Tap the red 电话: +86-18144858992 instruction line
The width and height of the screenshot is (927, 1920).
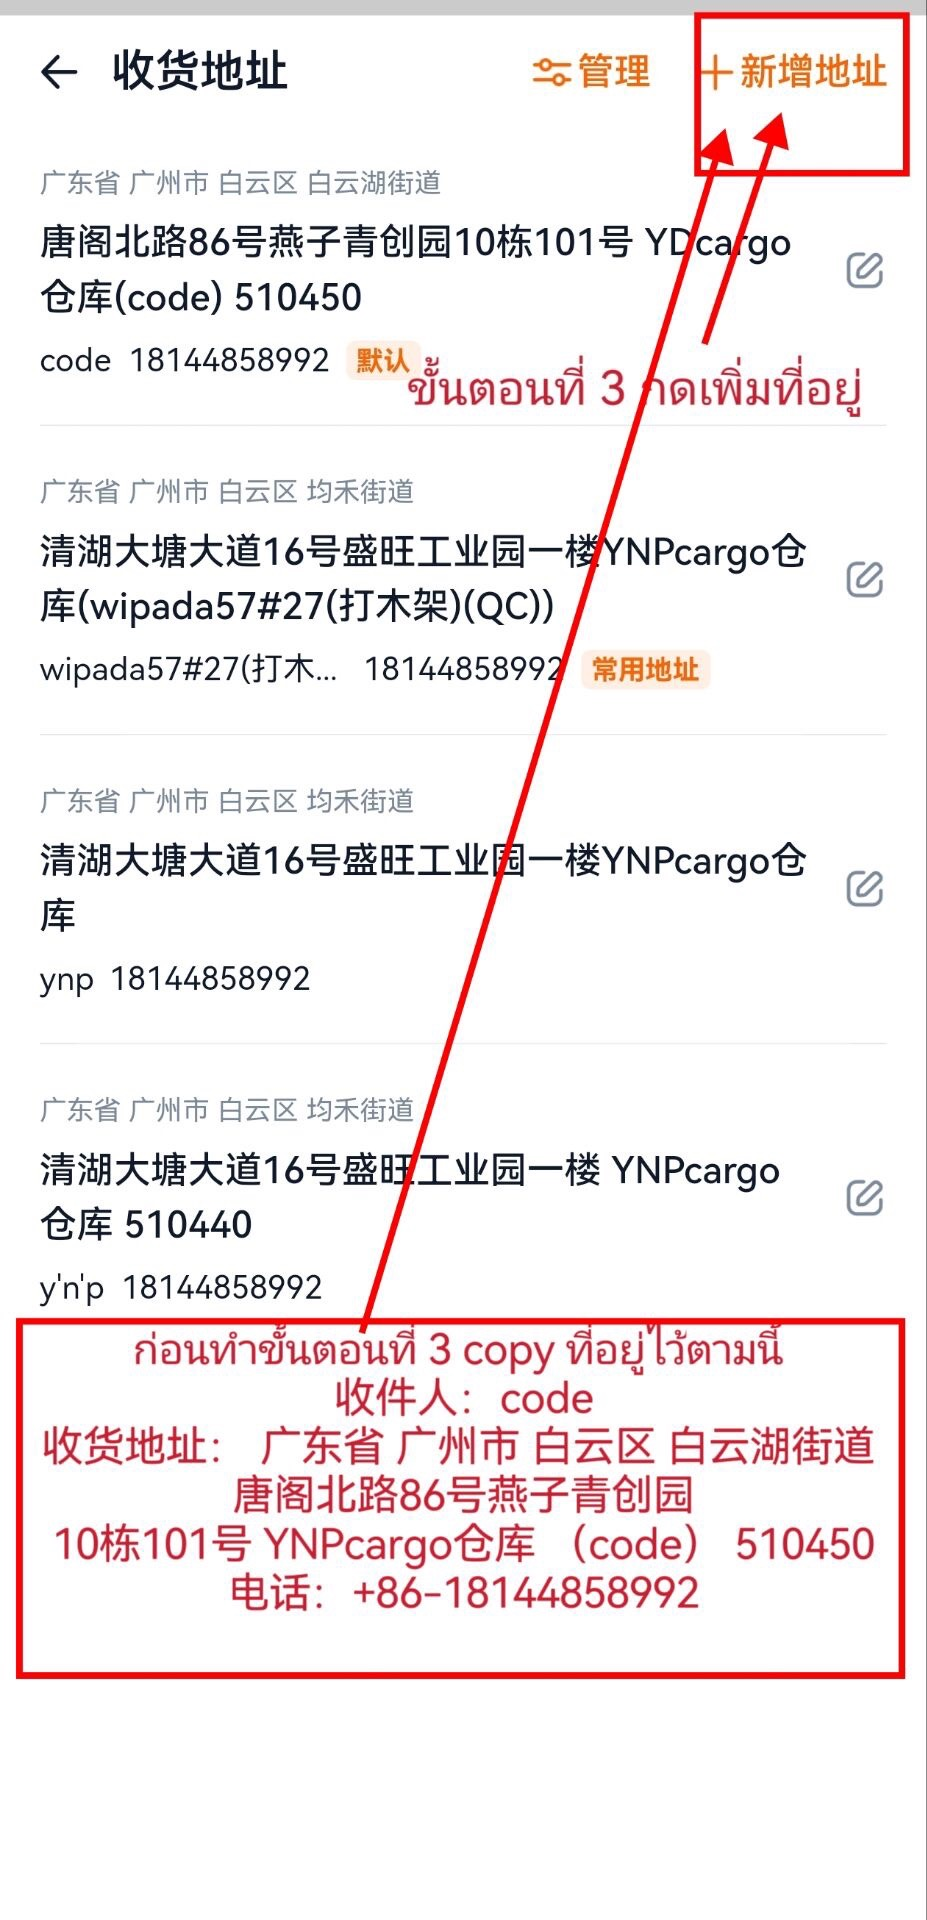tap(464, 1593)
